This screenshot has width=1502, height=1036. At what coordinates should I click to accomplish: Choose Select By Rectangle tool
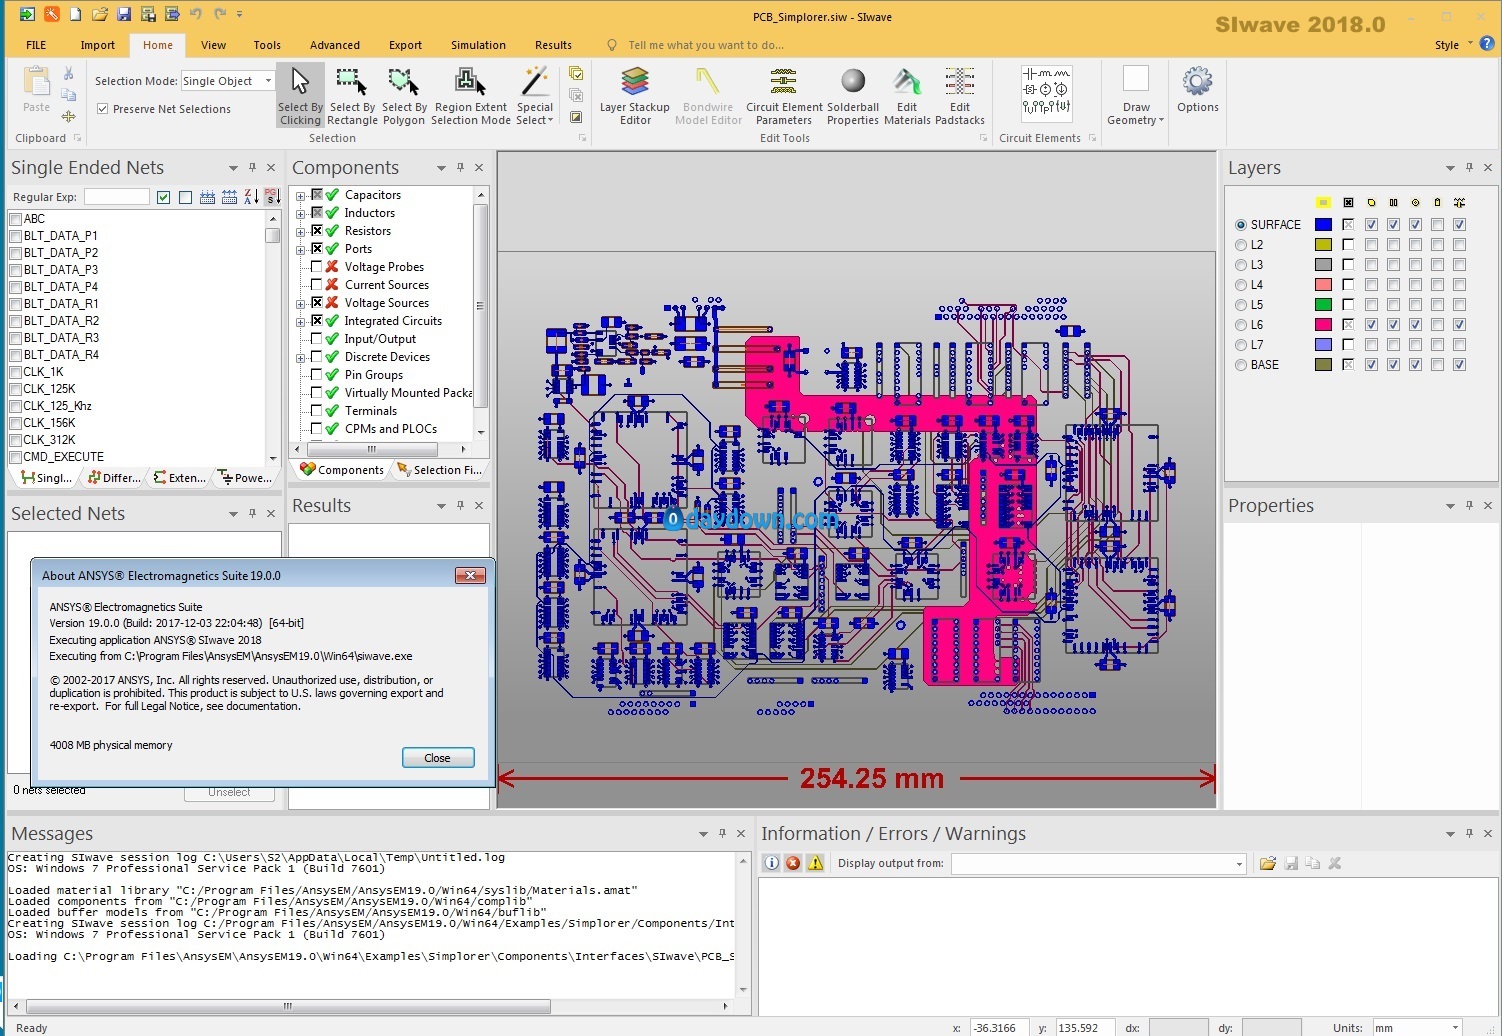(x=352, y=96)
